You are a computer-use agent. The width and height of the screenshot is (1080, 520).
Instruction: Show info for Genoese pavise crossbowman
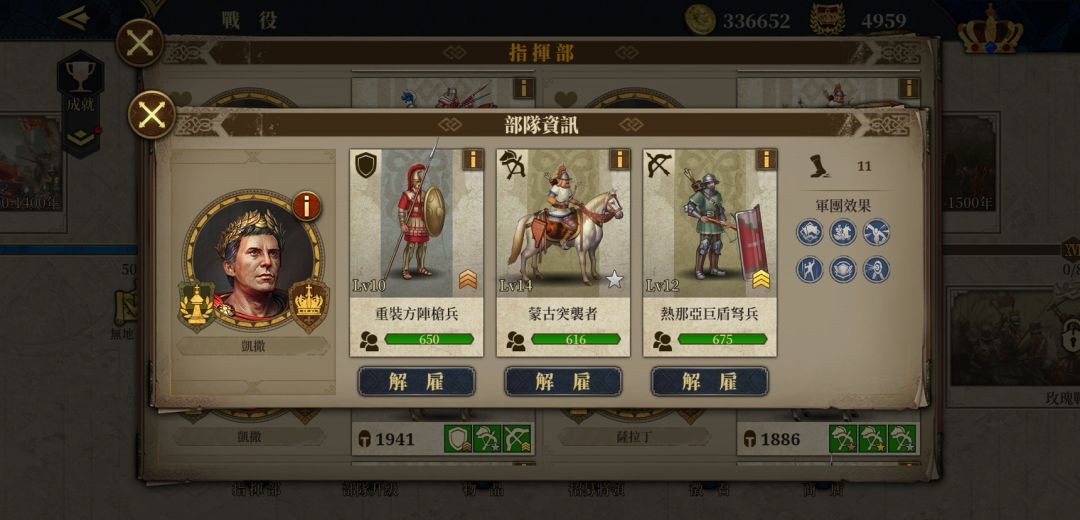click(x=766, y=159)
